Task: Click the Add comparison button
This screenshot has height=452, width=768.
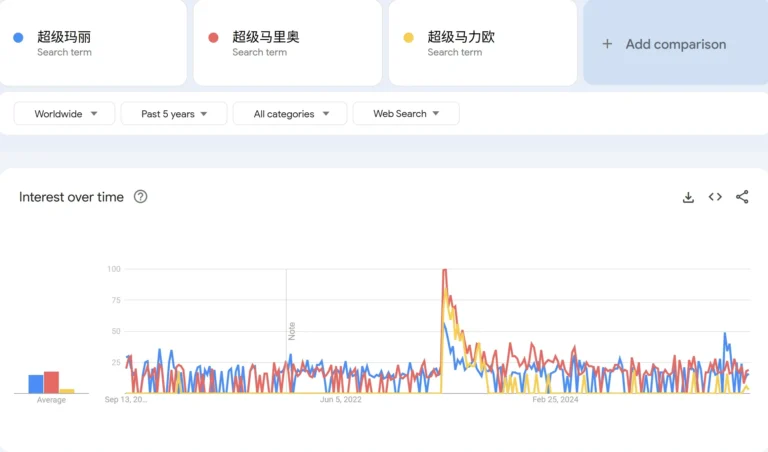Action: (x=675, y=44)
